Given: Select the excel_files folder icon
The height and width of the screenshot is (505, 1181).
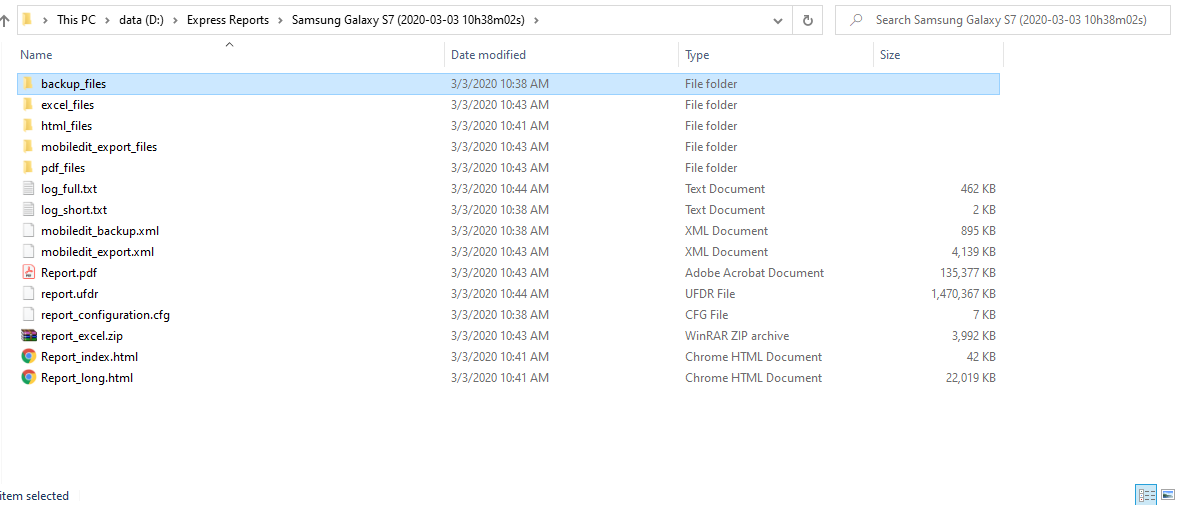Looking at the screenshot, I should (29, 105).
